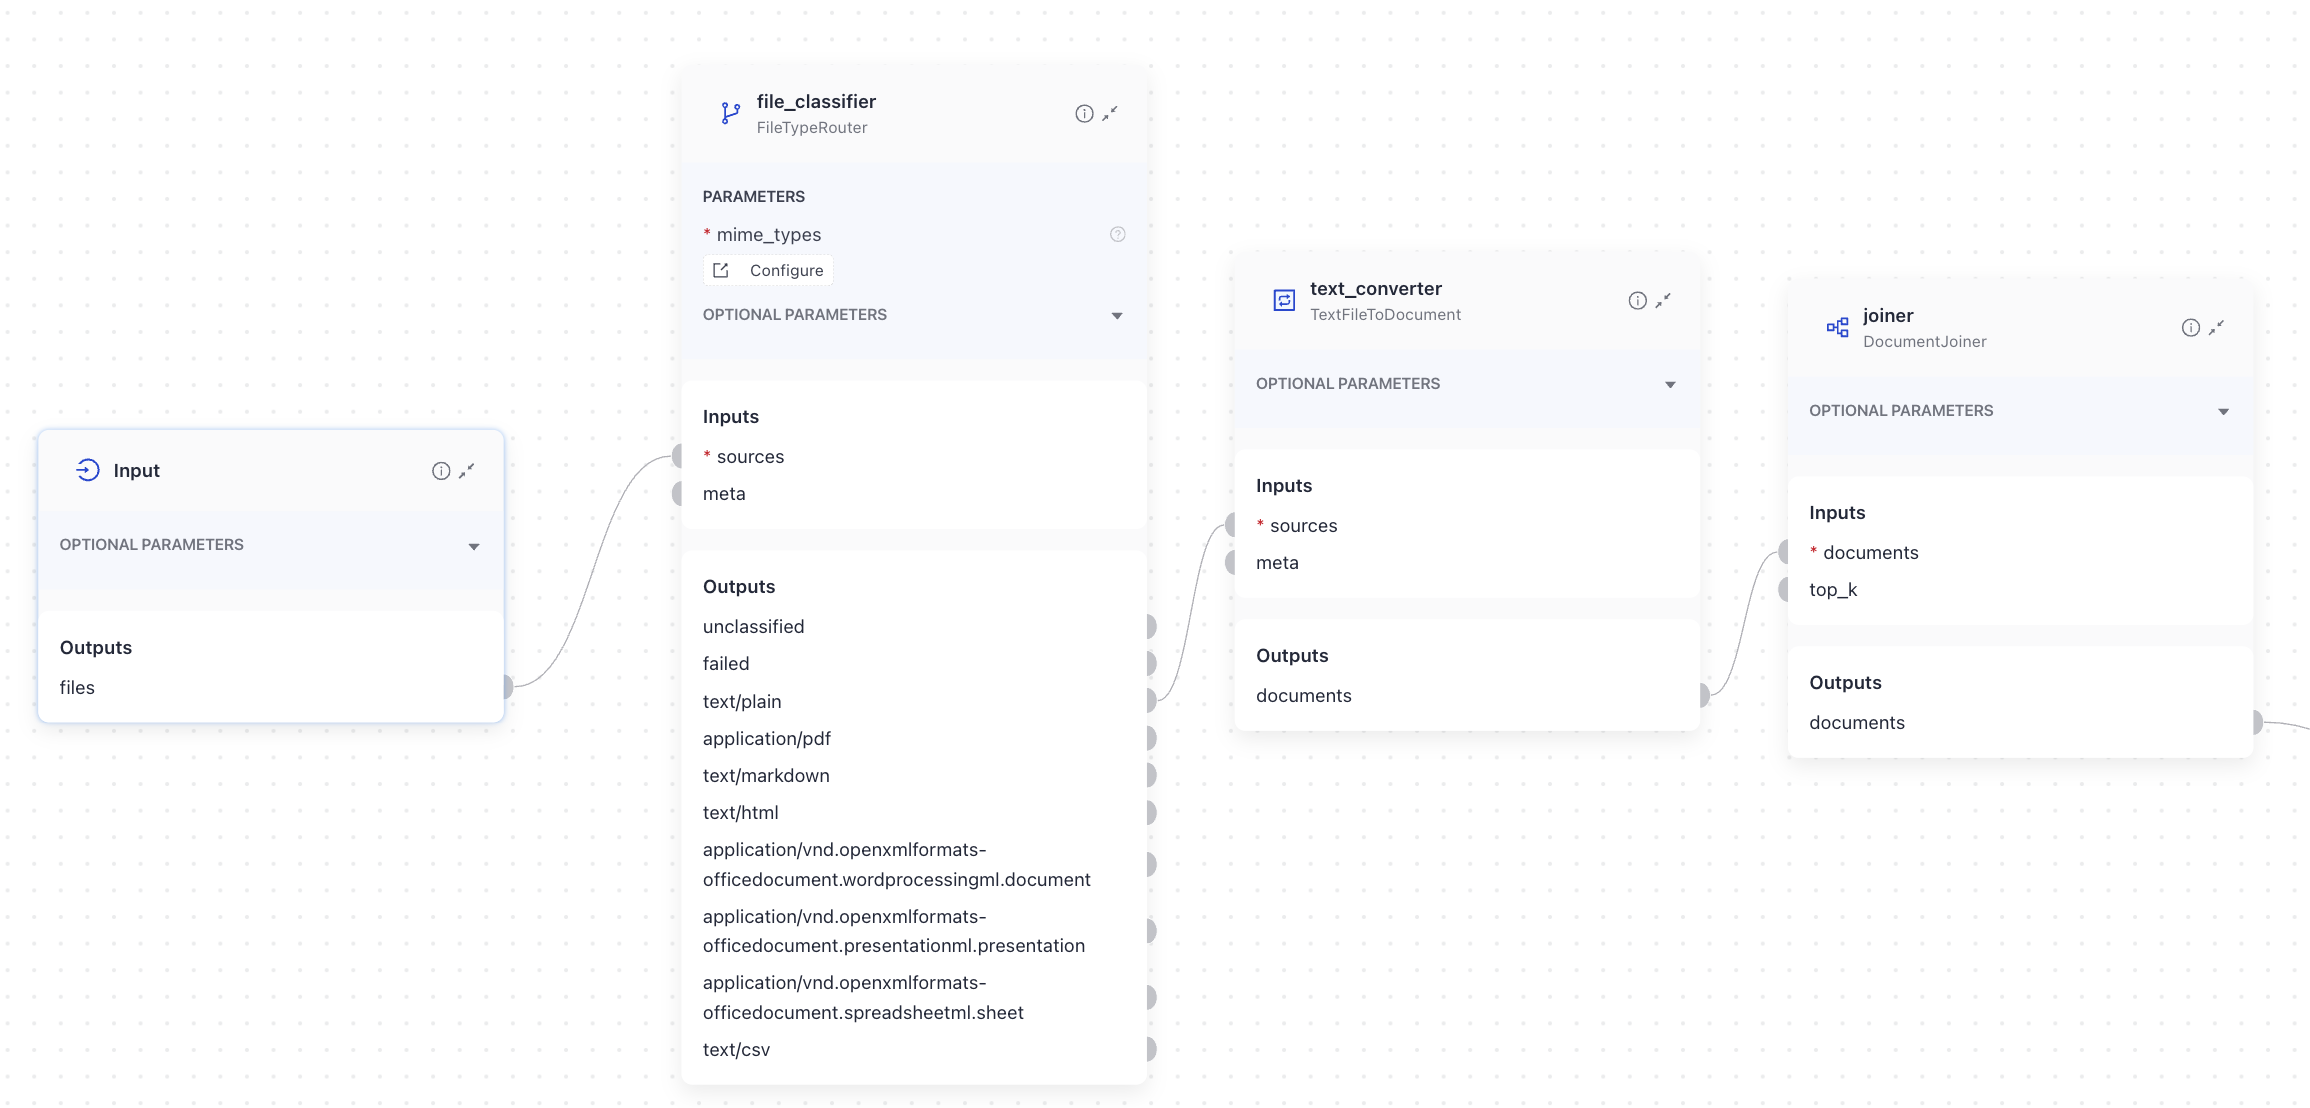Click the info icon on file_classifier node
The width and height of the screenshot is (2310, 1108).
[1083, 113]
